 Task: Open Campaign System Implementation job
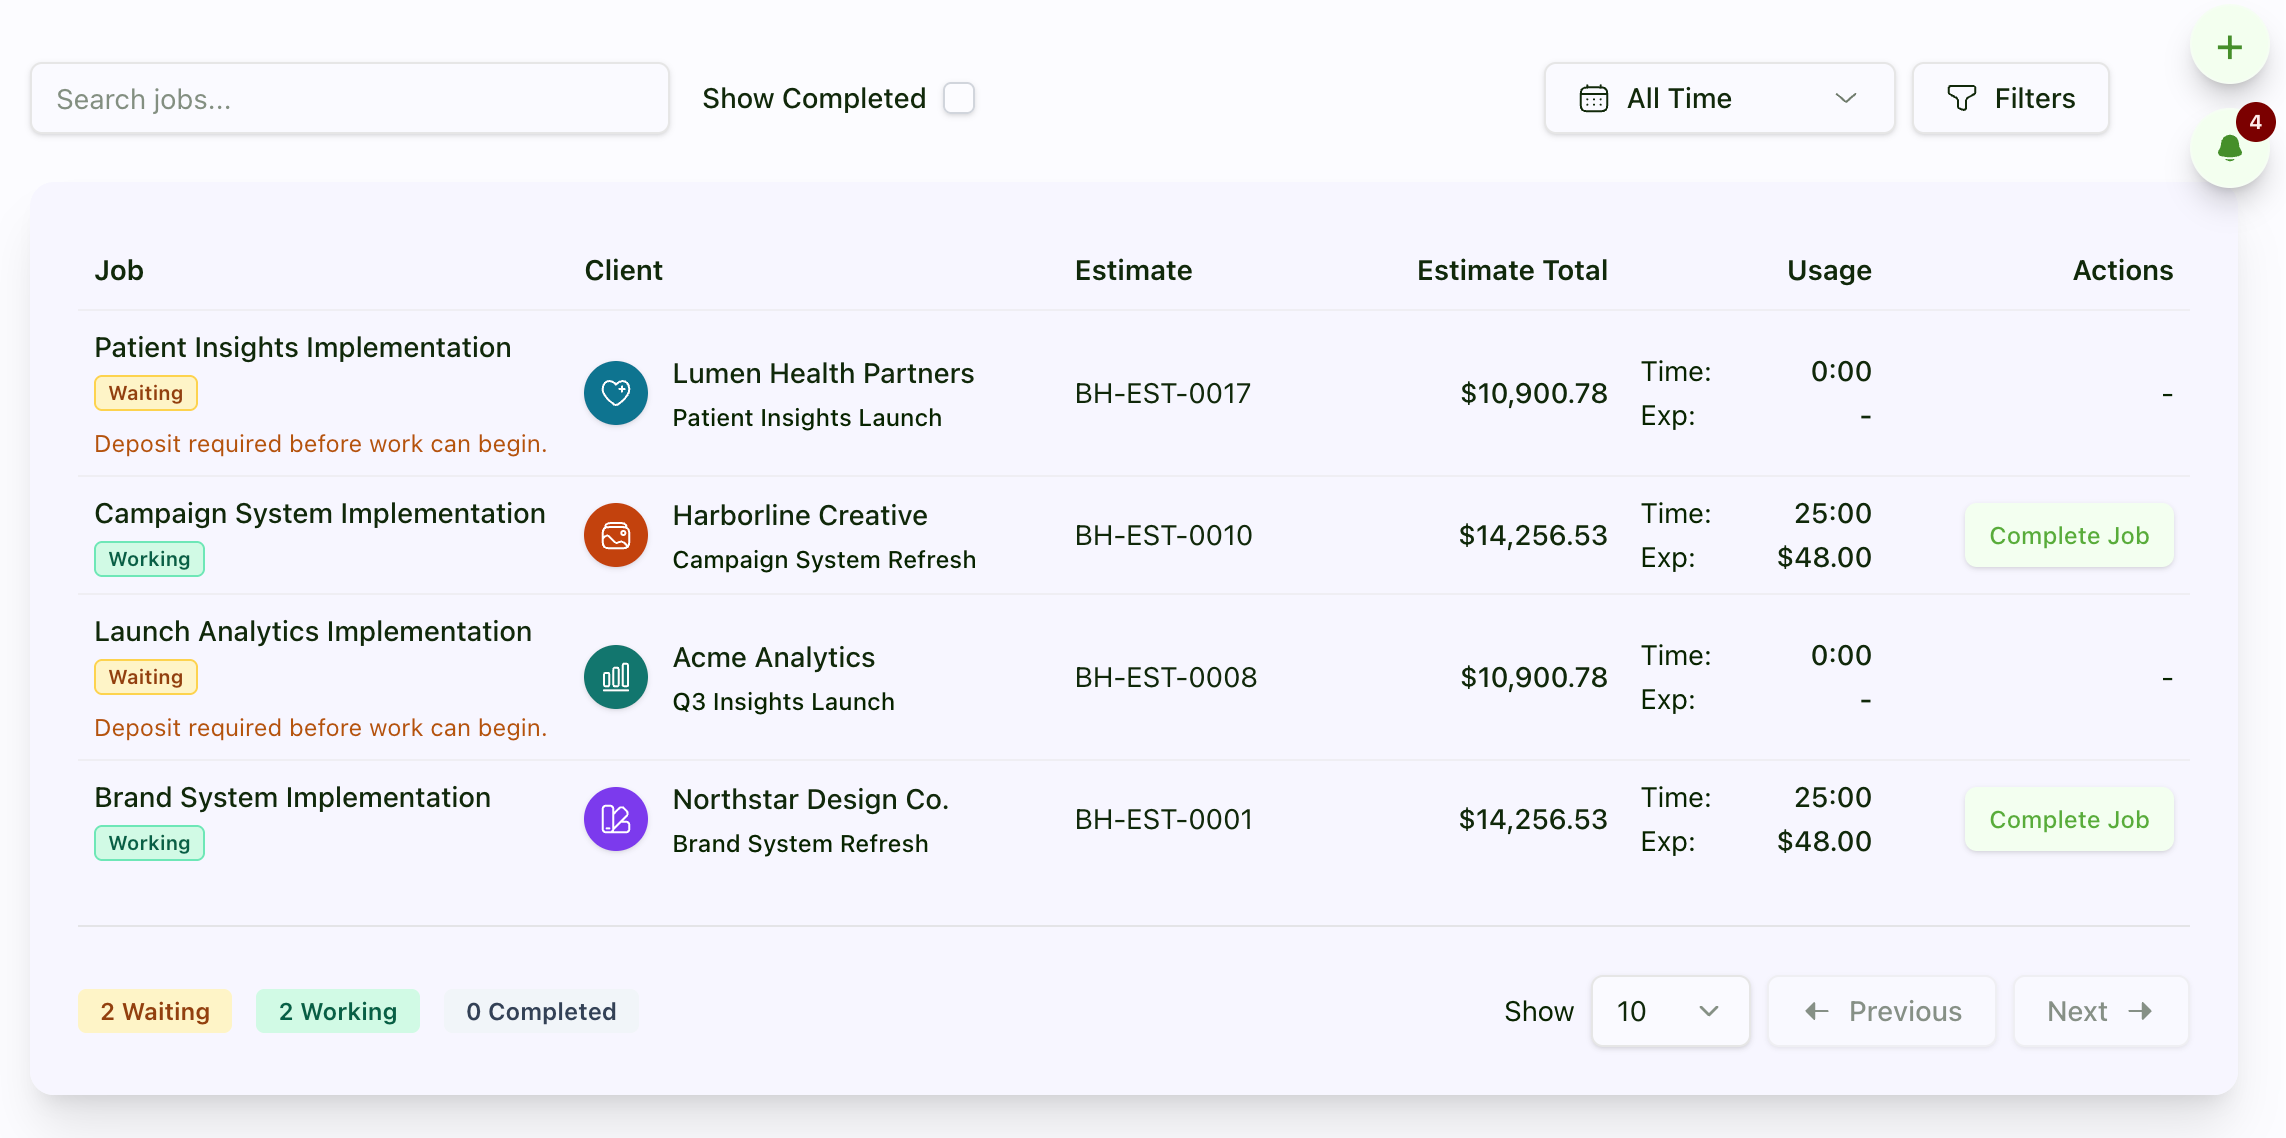tap(320, 513)
